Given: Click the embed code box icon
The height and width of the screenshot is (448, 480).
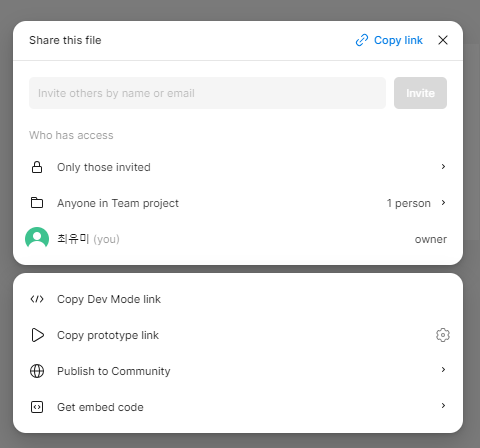Looking at the screenshot, I should pyautogui.click(x=37, y=407).
